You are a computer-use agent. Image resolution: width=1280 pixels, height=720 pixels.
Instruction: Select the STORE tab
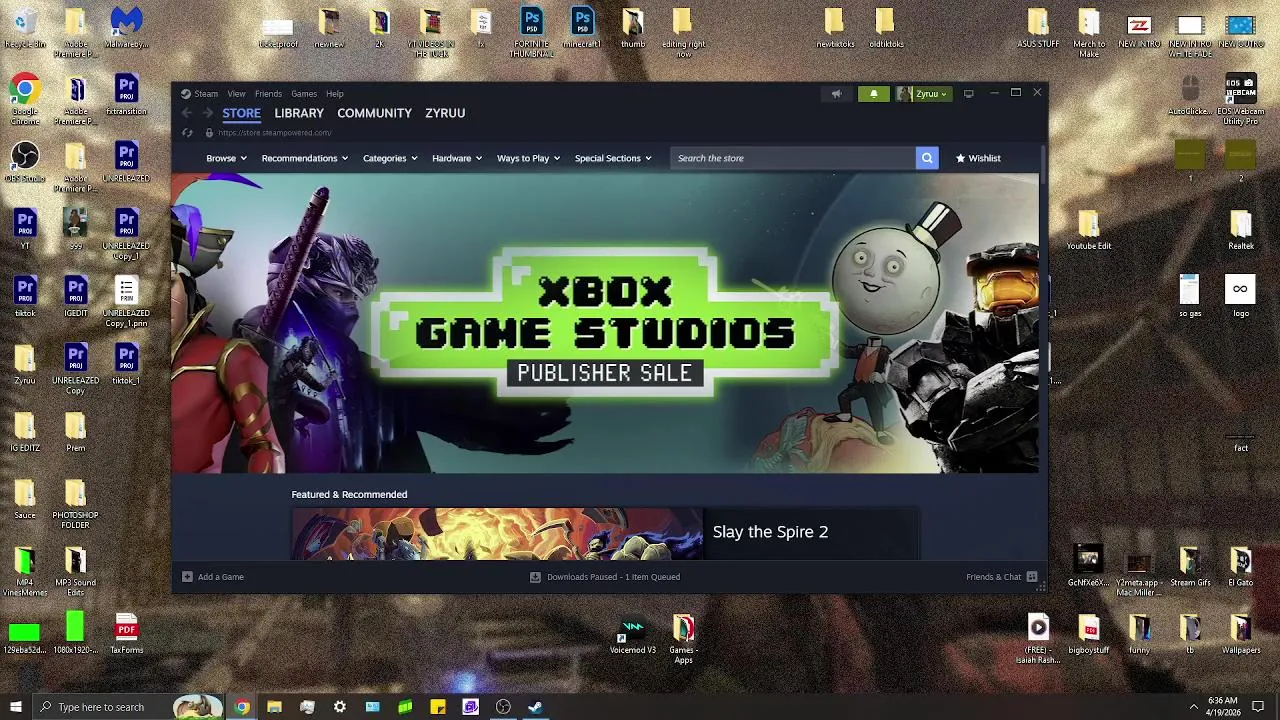(241, 113)
